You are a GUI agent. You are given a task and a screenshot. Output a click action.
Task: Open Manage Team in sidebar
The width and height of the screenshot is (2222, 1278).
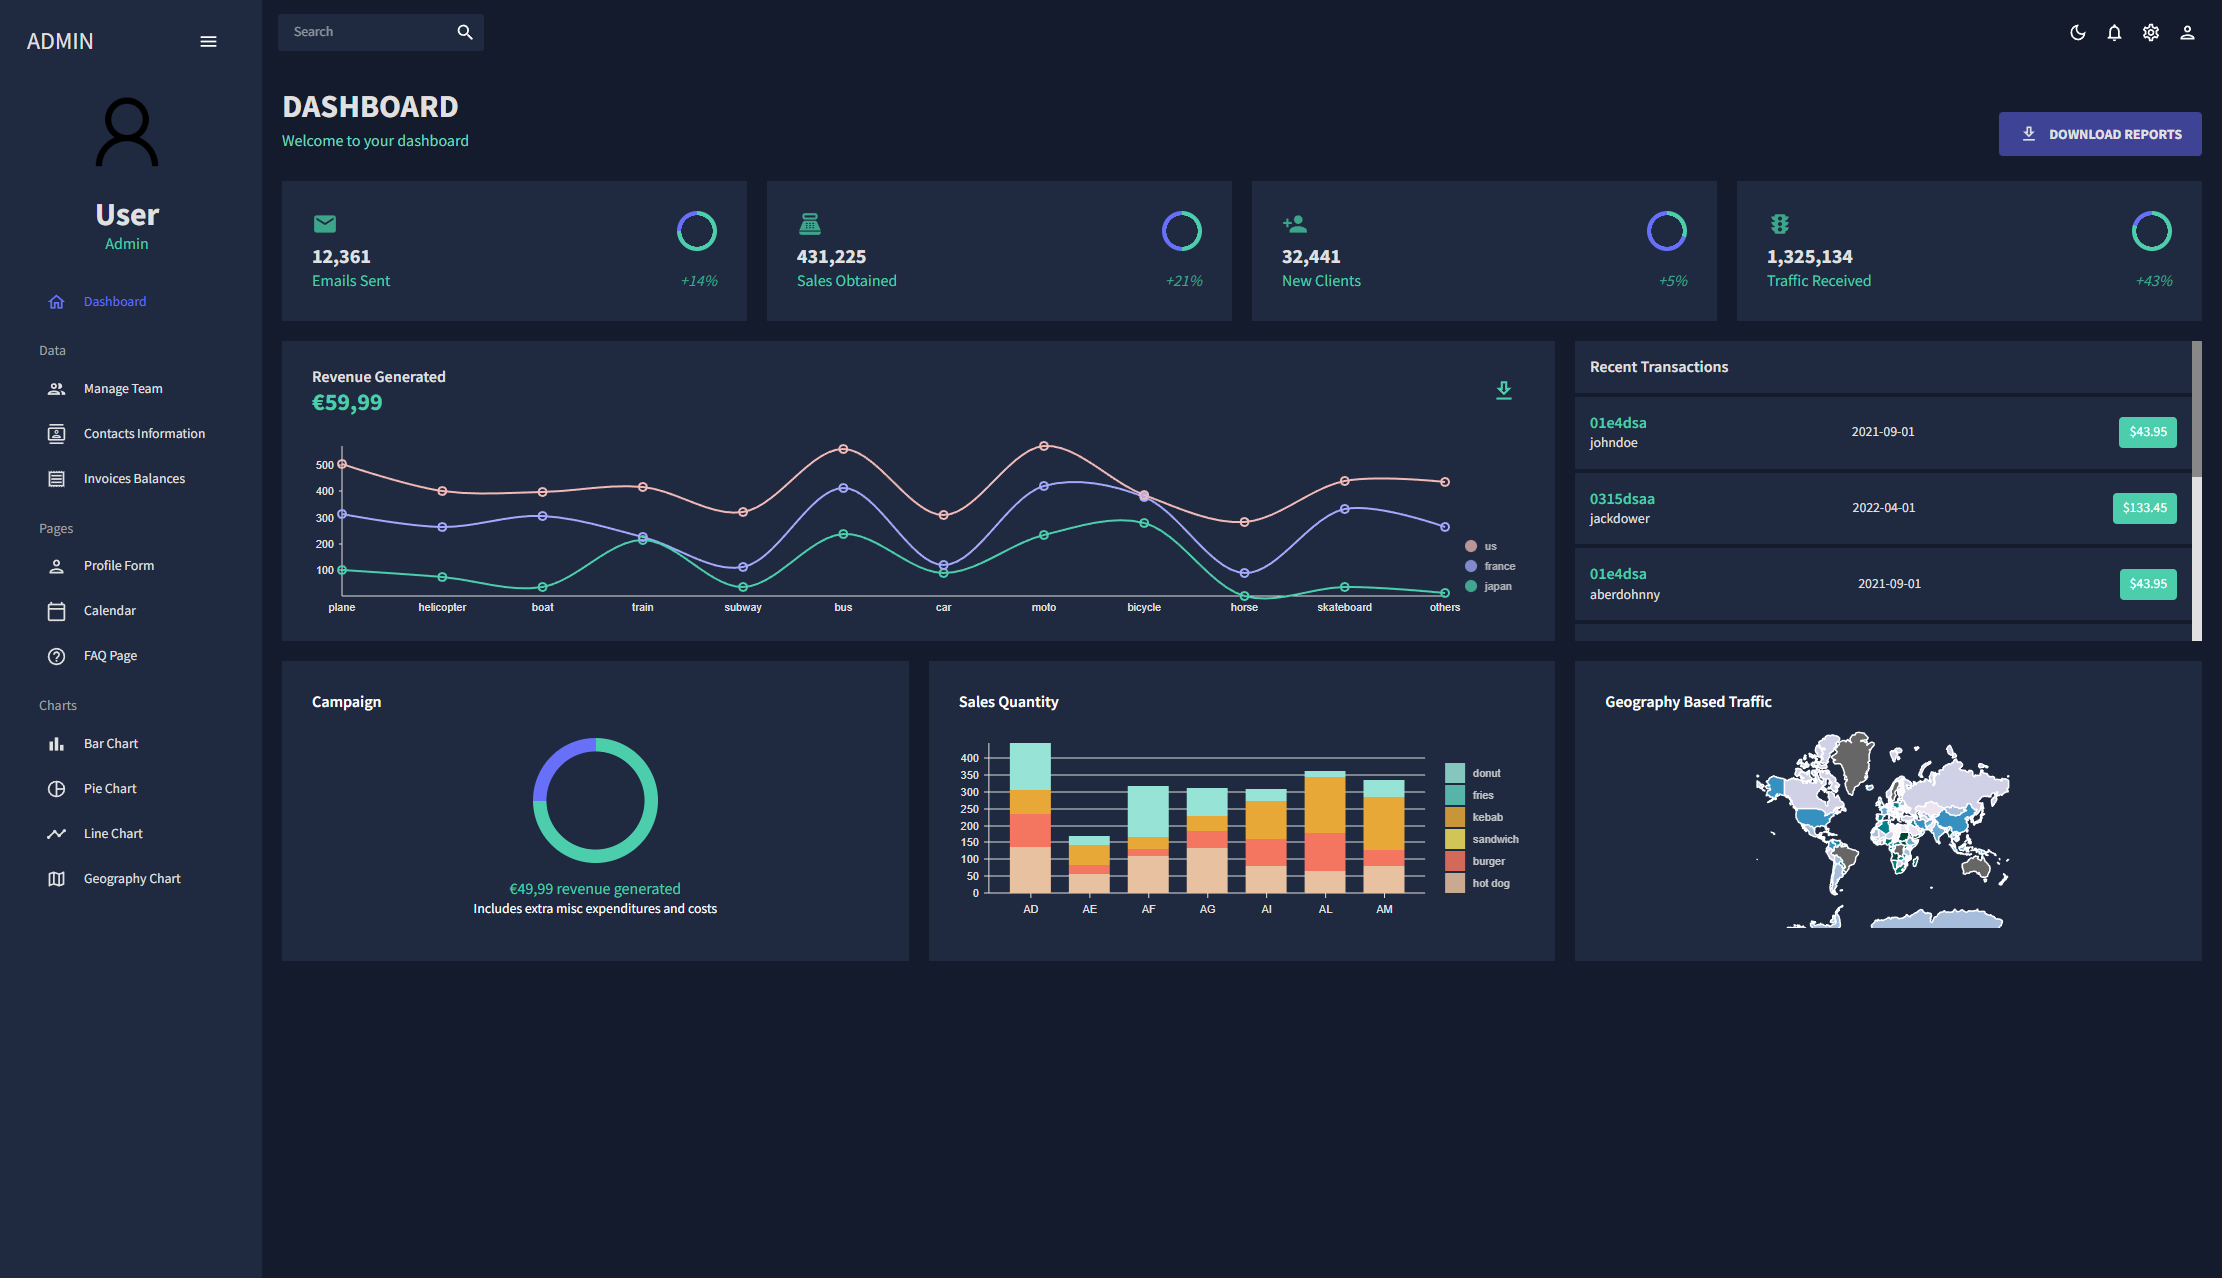[123, 389]
